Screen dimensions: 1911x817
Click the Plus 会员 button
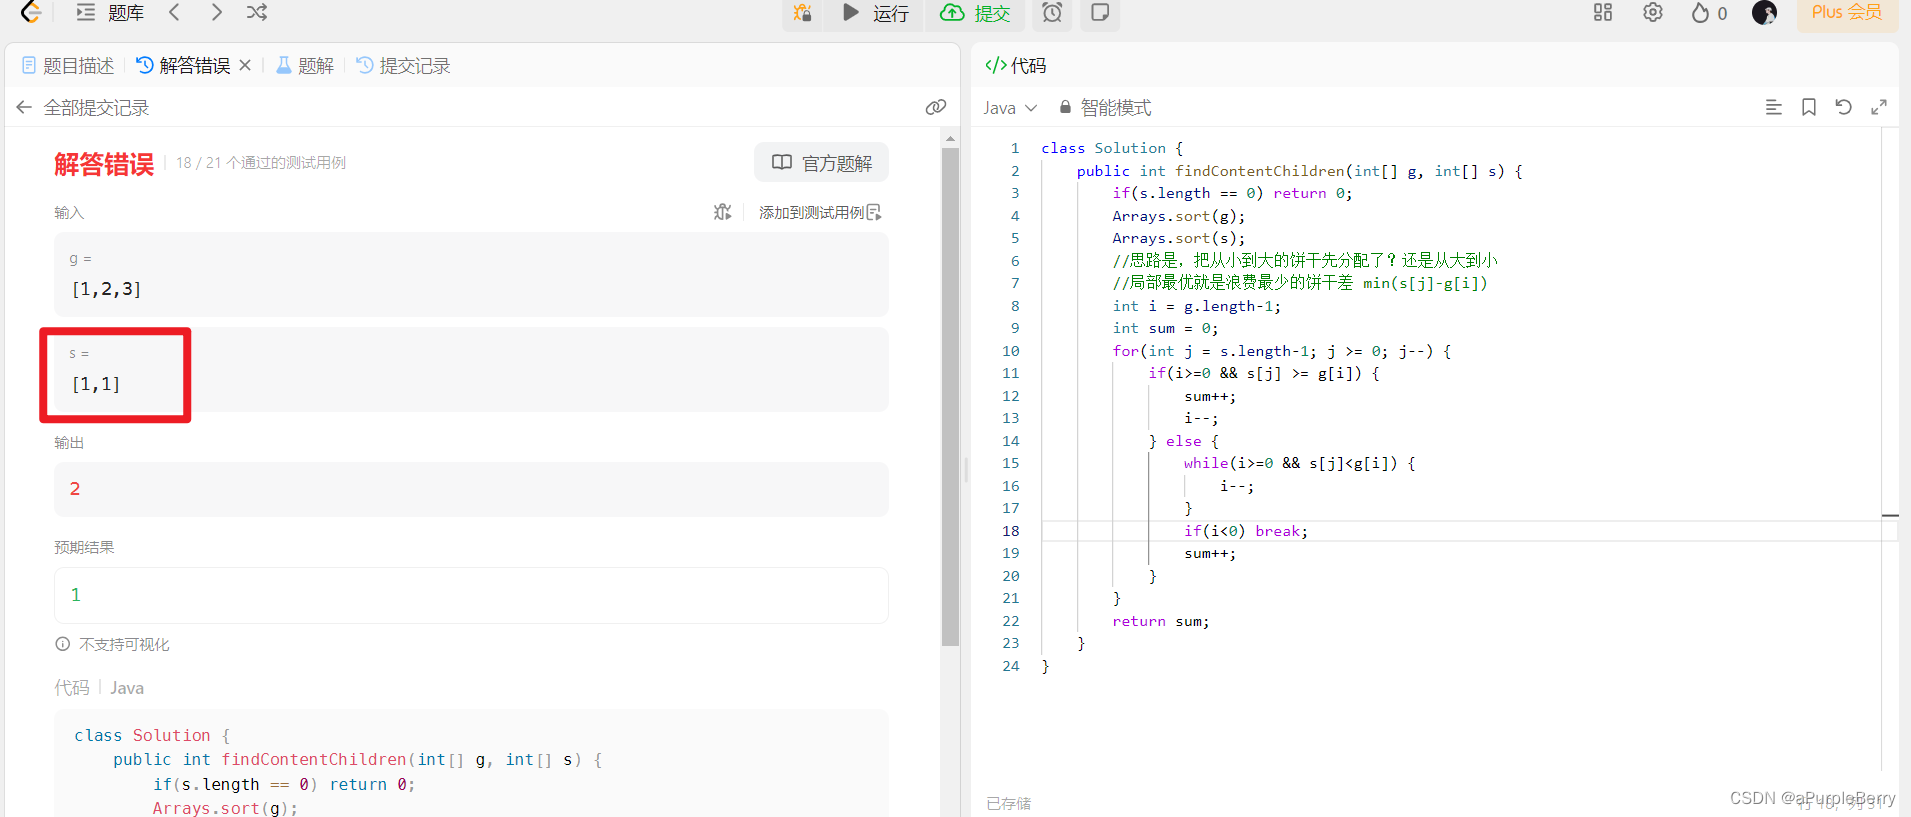click(x=1847, y=12)
